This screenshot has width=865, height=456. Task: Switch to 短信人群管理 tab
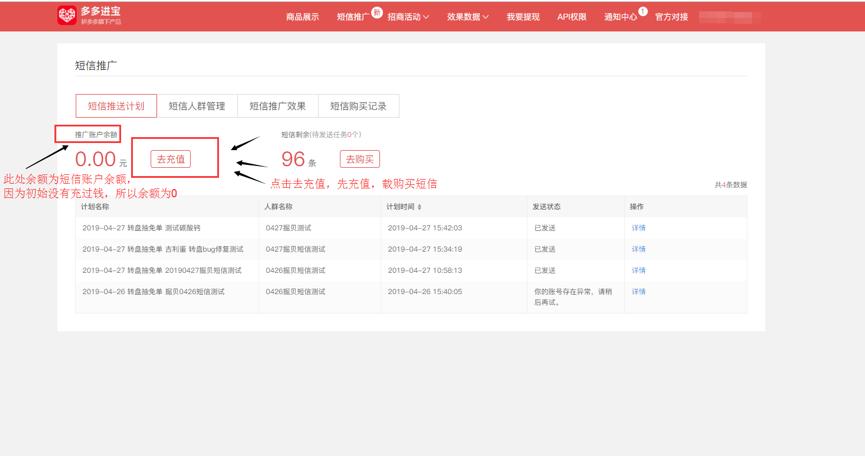click(197, 106)
